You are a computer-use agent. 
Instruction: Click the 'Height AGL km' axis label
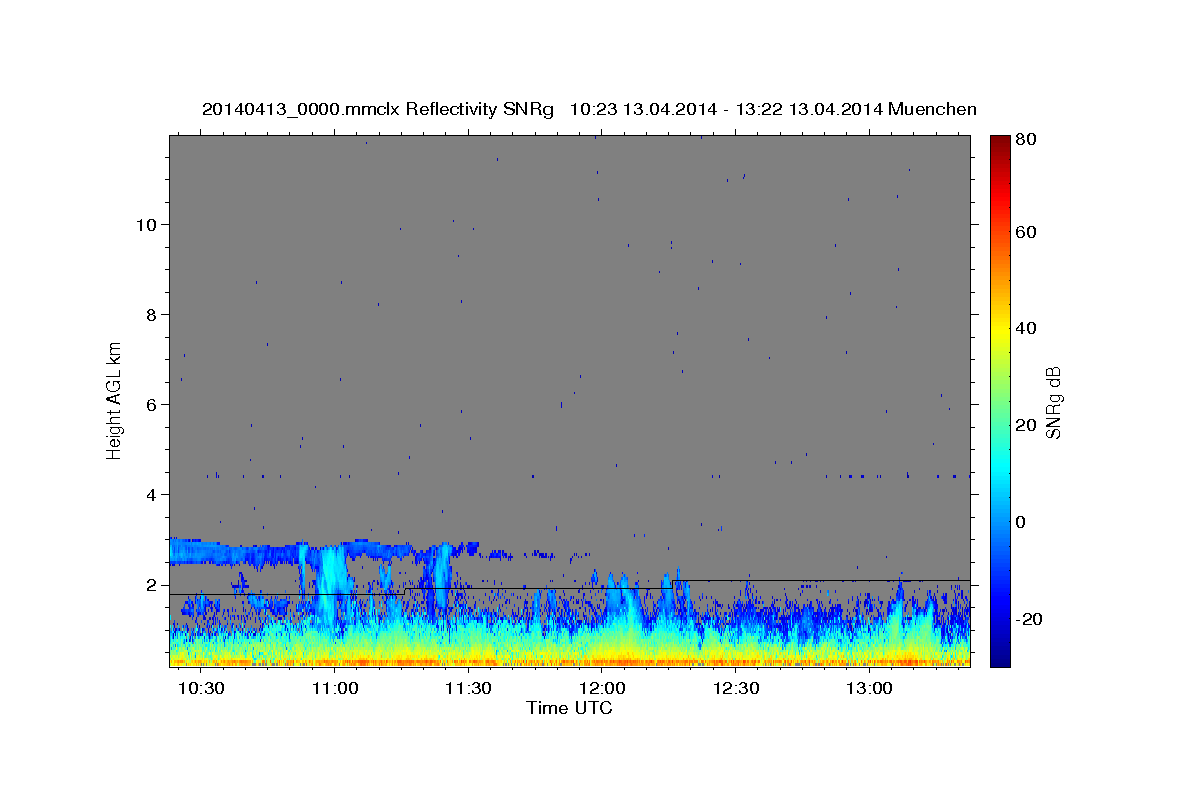115,401
